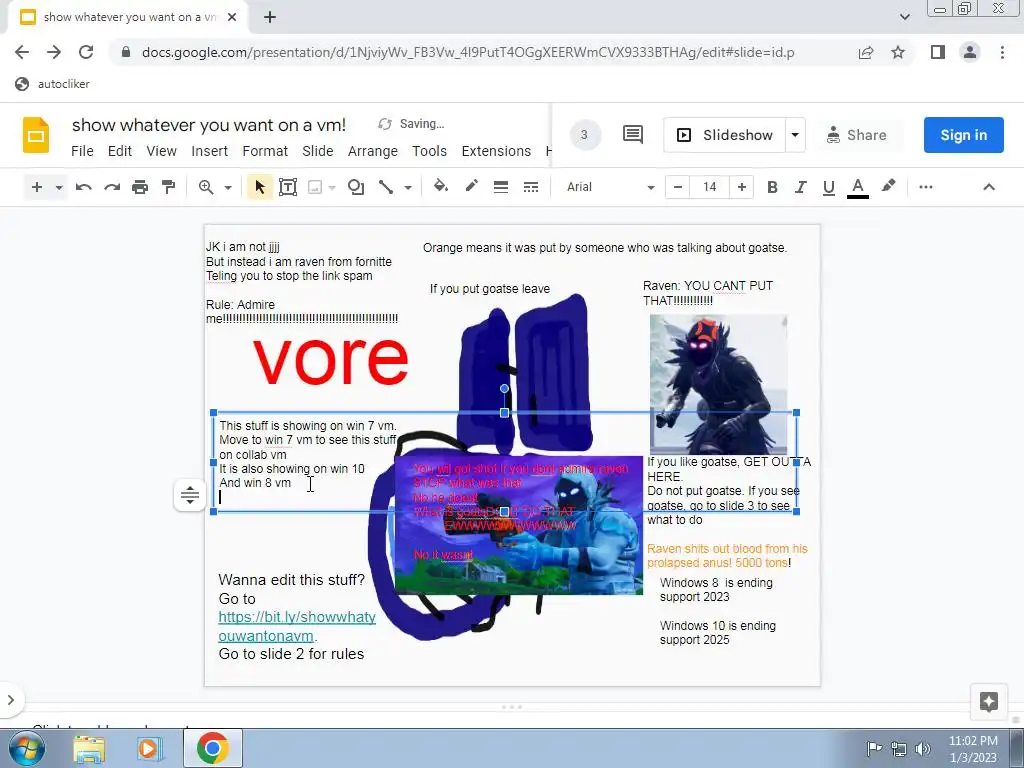Click the Share button
The height and width of the screenshot is (768, 1024).
click(x=857, y=135)
